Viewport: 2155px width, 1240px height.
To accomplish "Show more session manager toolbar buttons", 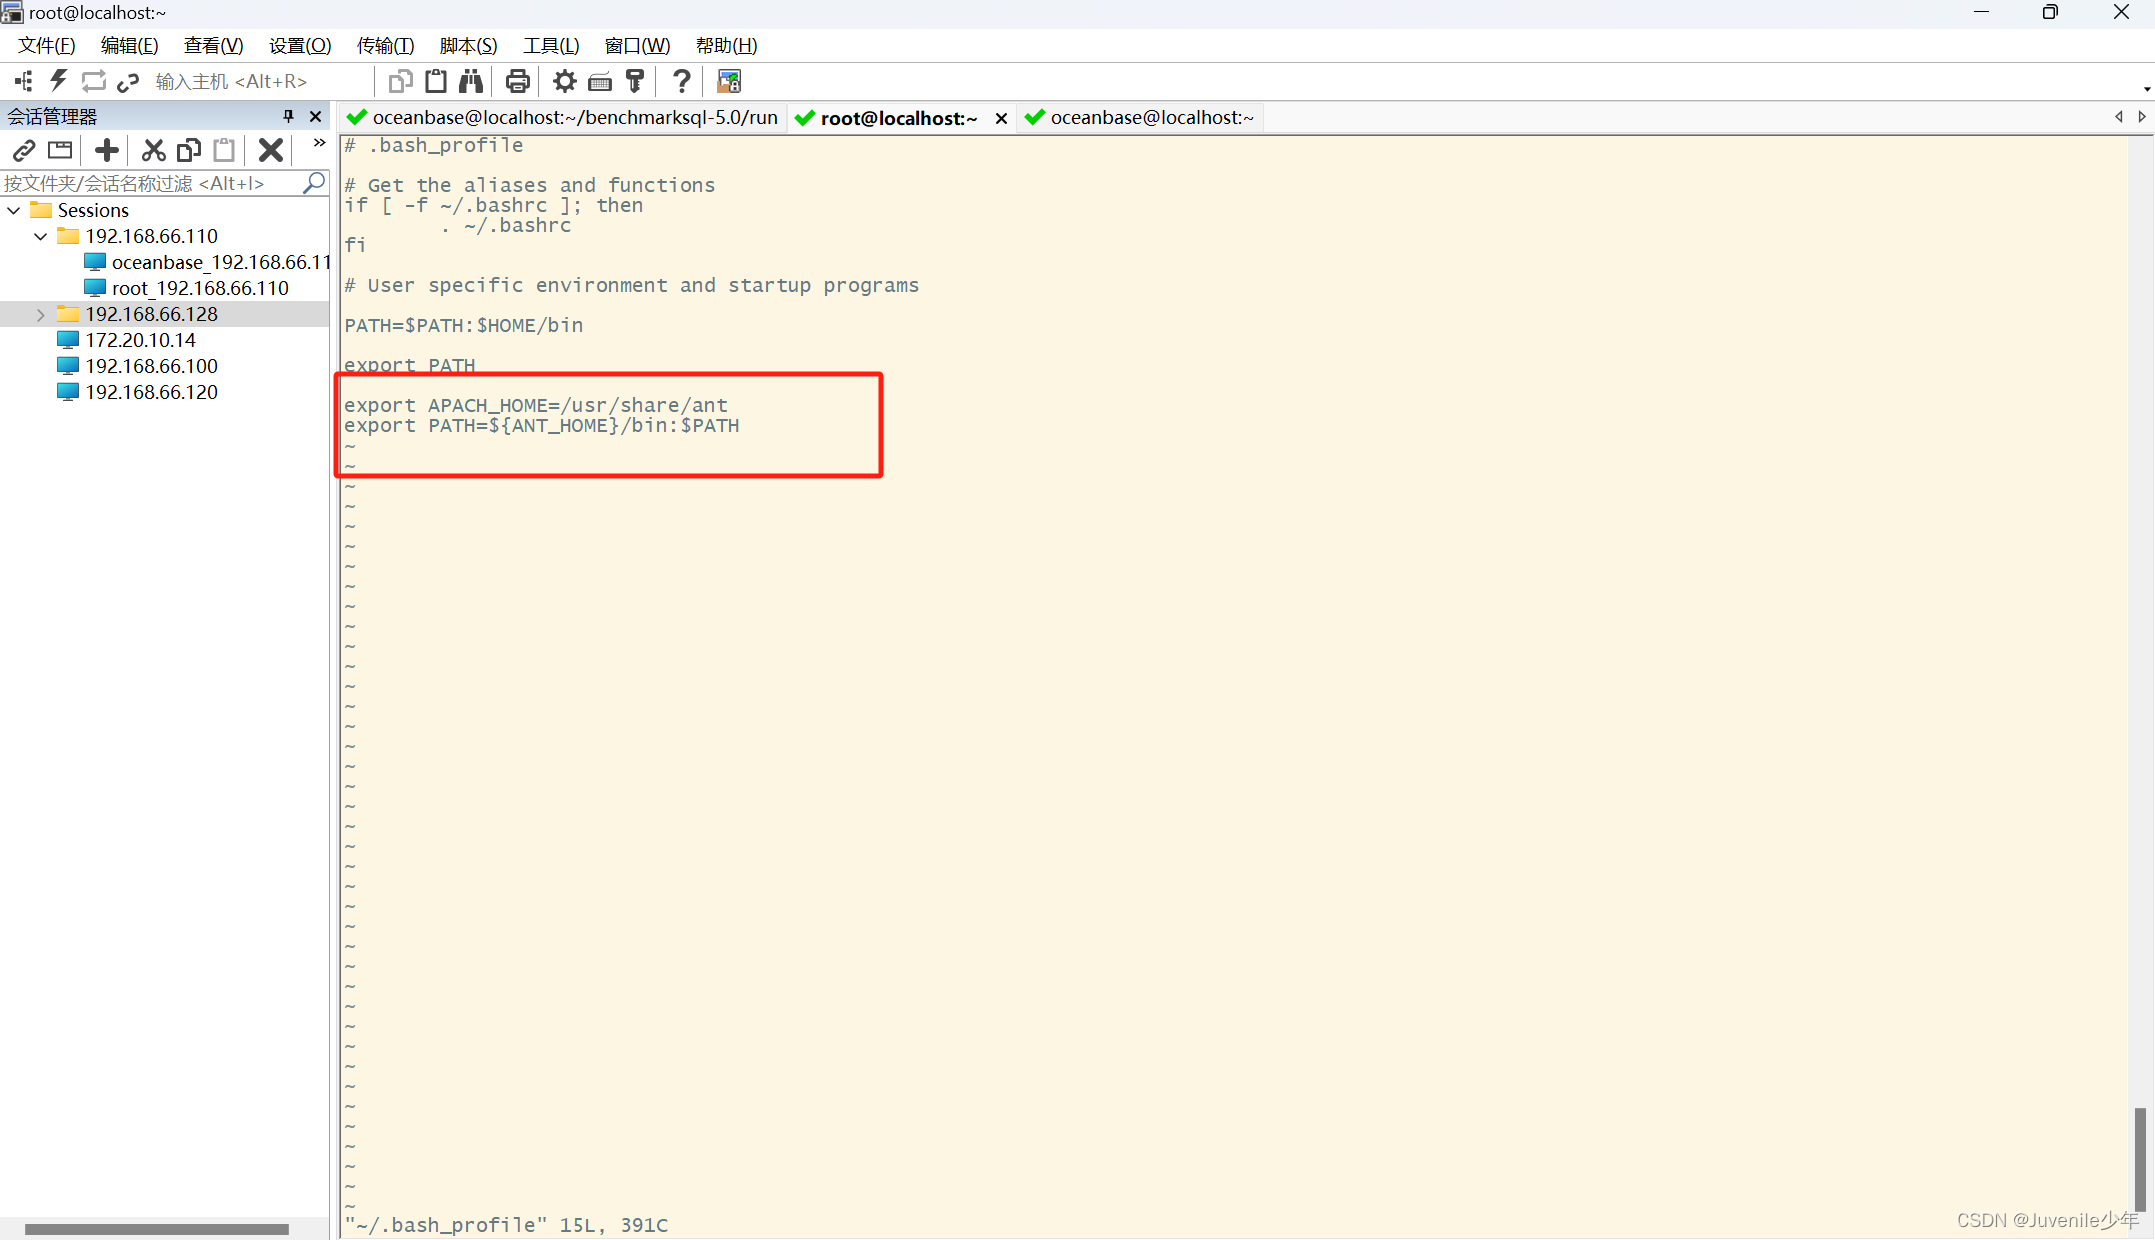I will [319, 143].
